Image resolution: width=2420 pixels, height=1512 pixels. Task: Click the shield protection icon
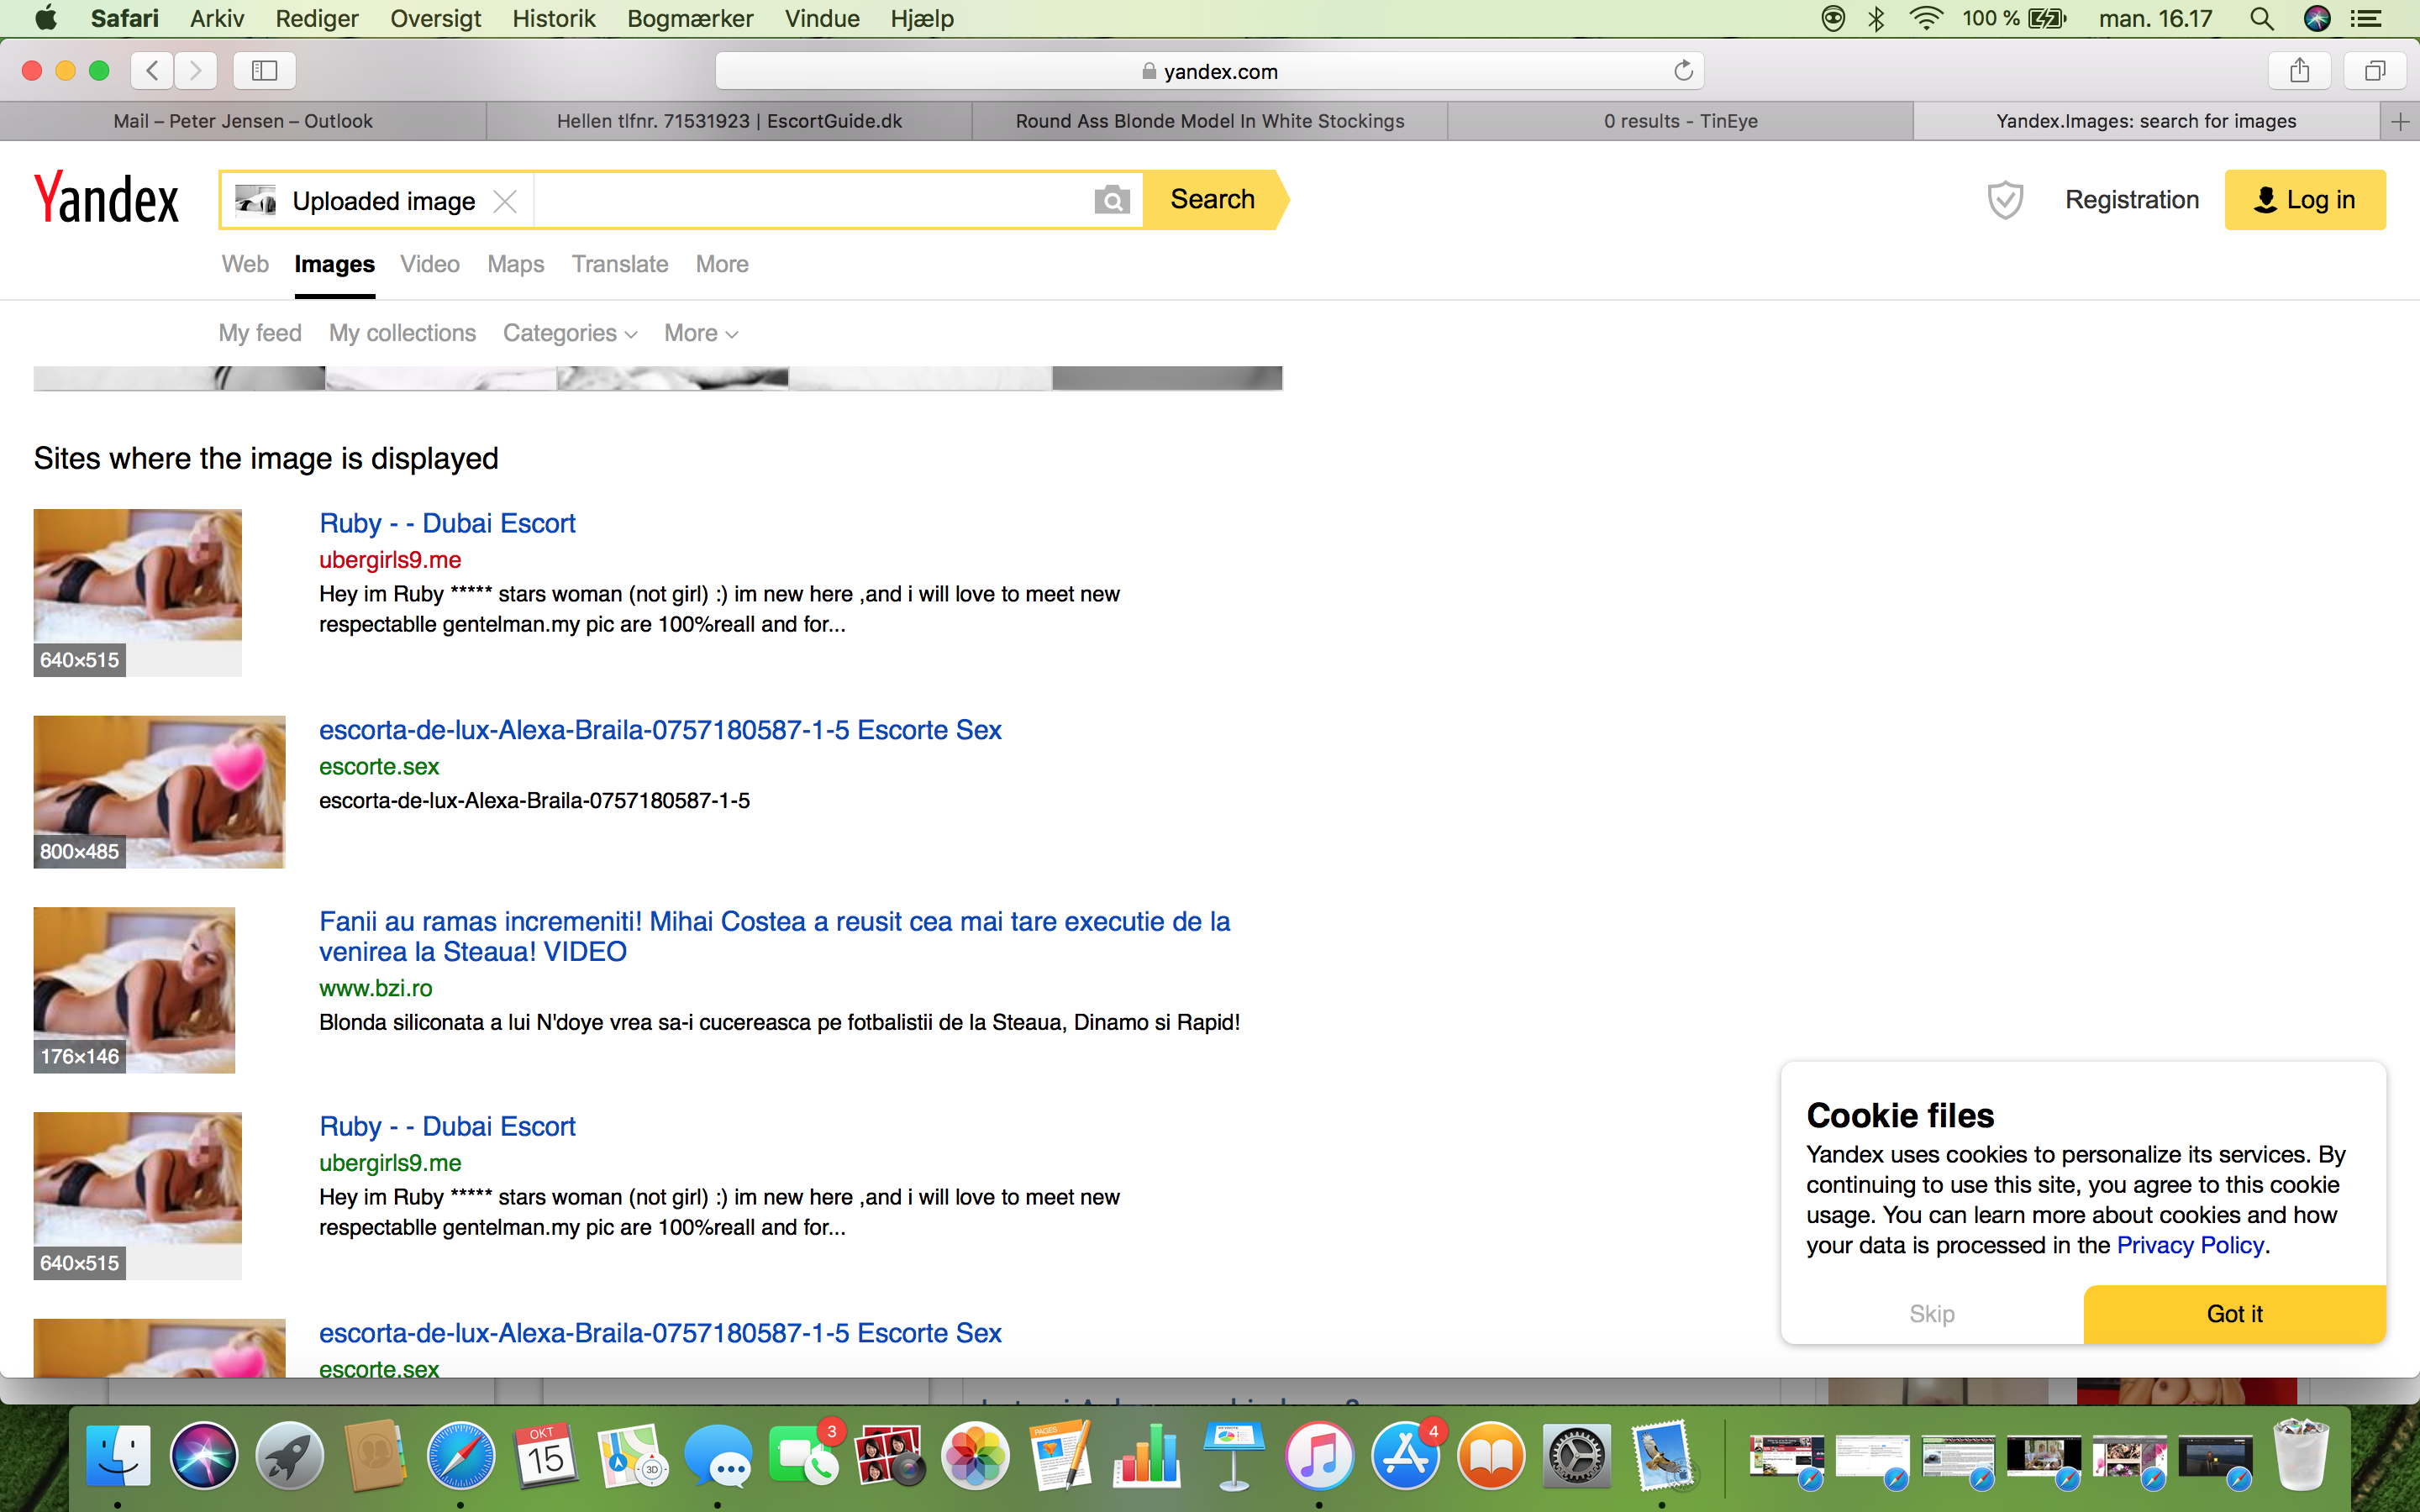[x=2004, y=200]
